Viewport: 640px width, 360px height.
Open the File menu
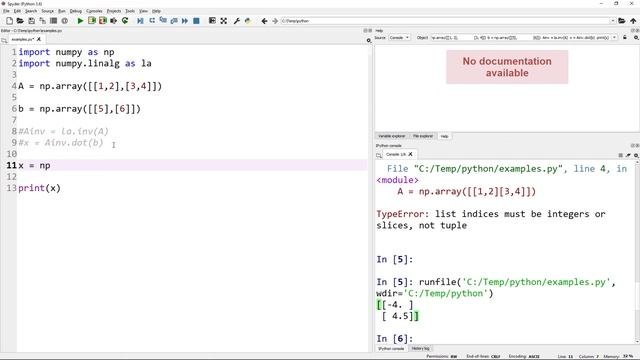click(6, 11)
